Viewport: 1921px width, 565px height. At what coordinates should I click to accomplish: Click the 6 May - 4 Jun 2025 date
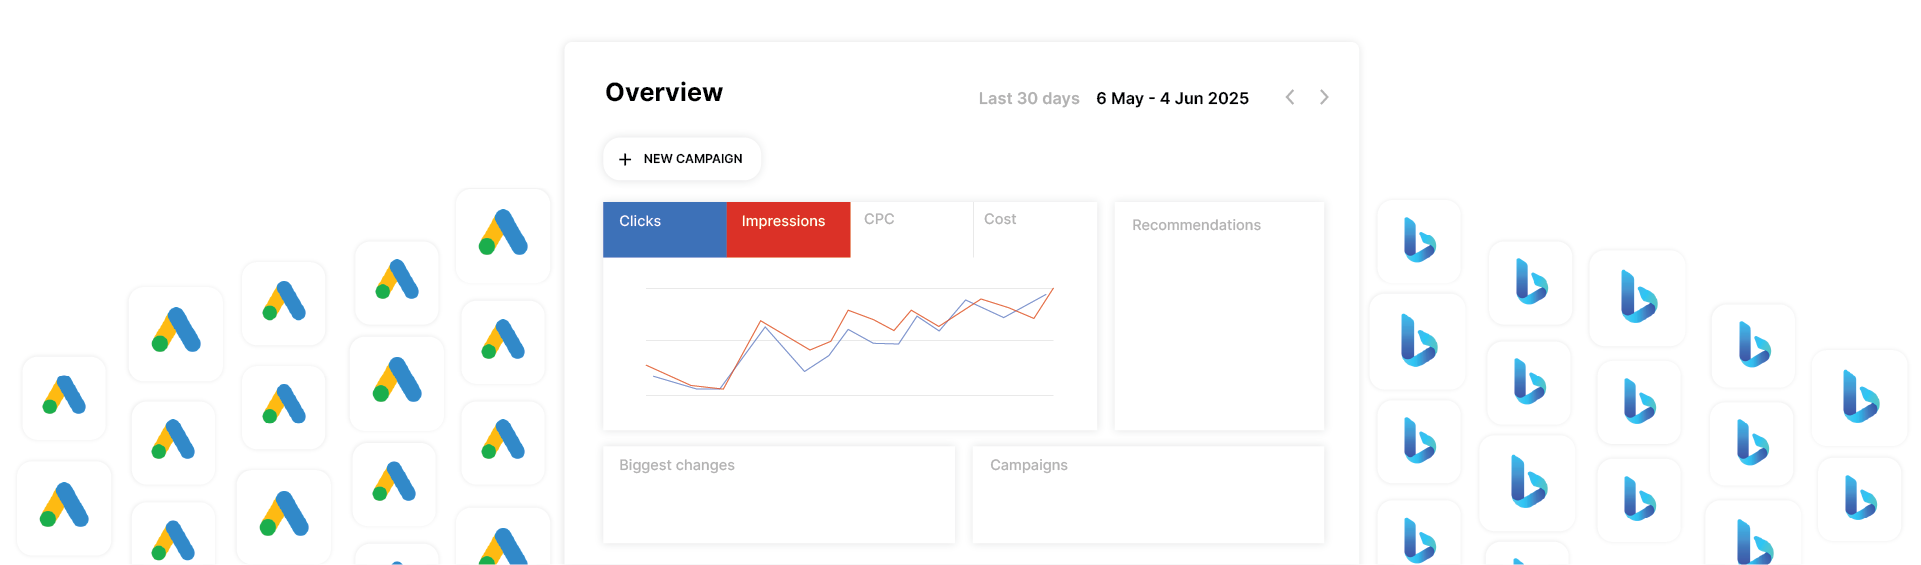tap(1172, 98)
